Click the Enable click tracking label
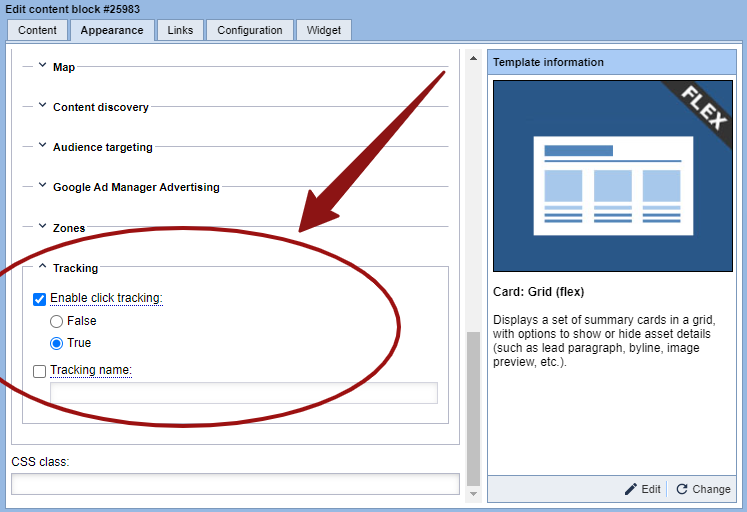The width and height of the screenshot is (747, 512). 106,298
